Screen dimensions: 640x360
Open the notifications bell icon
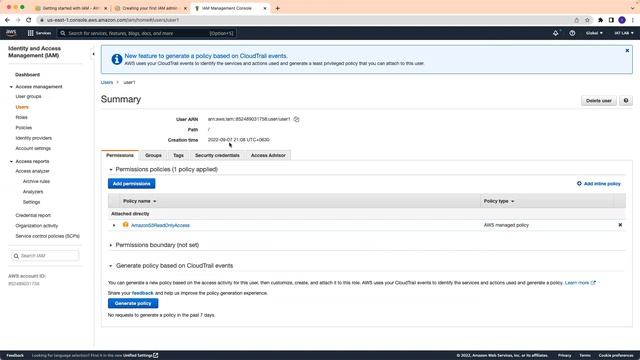pyautogui.click(x=556, y=33)
